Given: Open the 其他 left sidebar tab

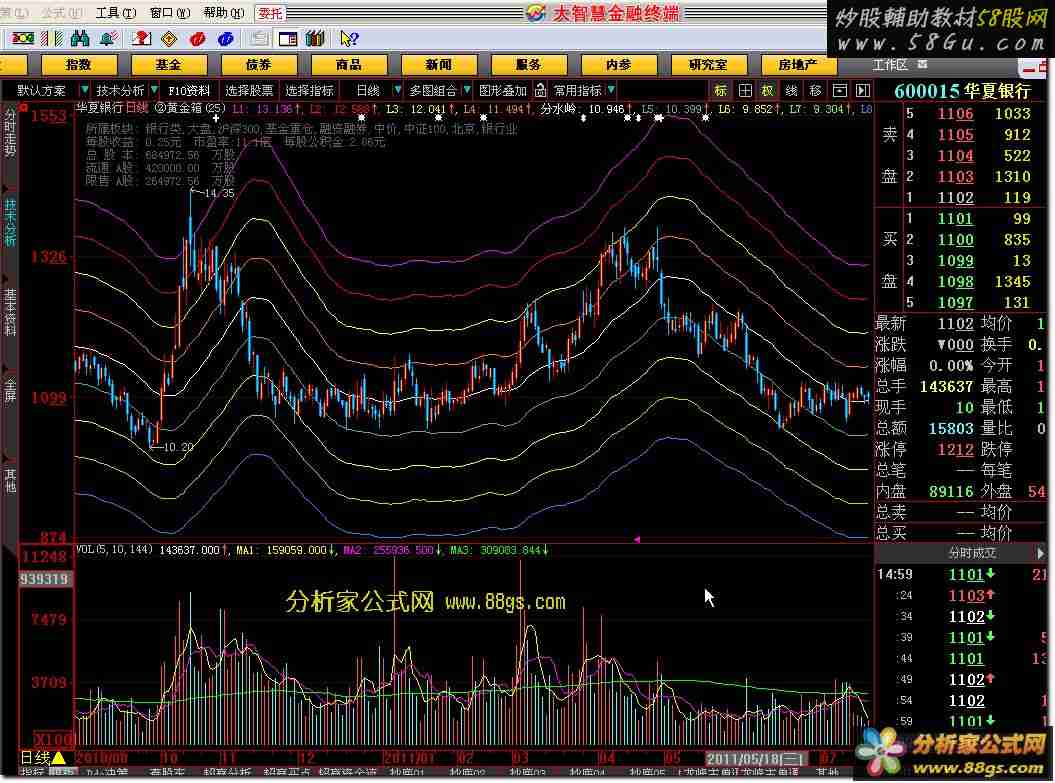Looking at the screenshot, I should [x=9, y=480].
